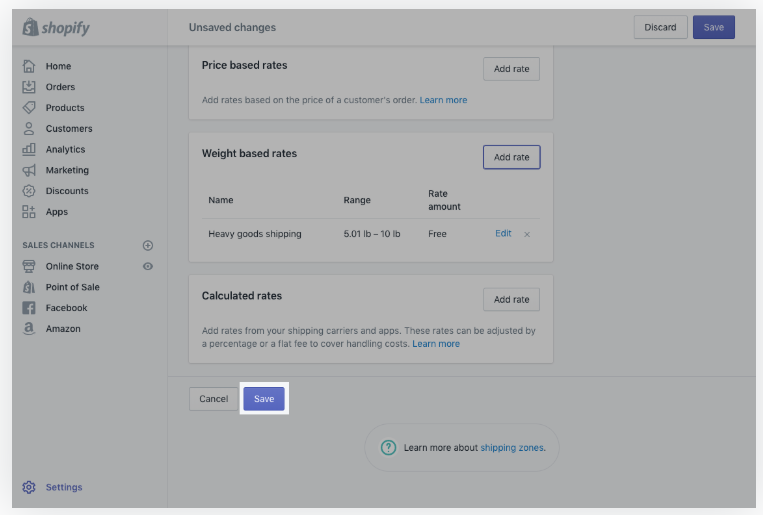Select Facebook sales channel
763x515 pixels.
tap(67, 308)
